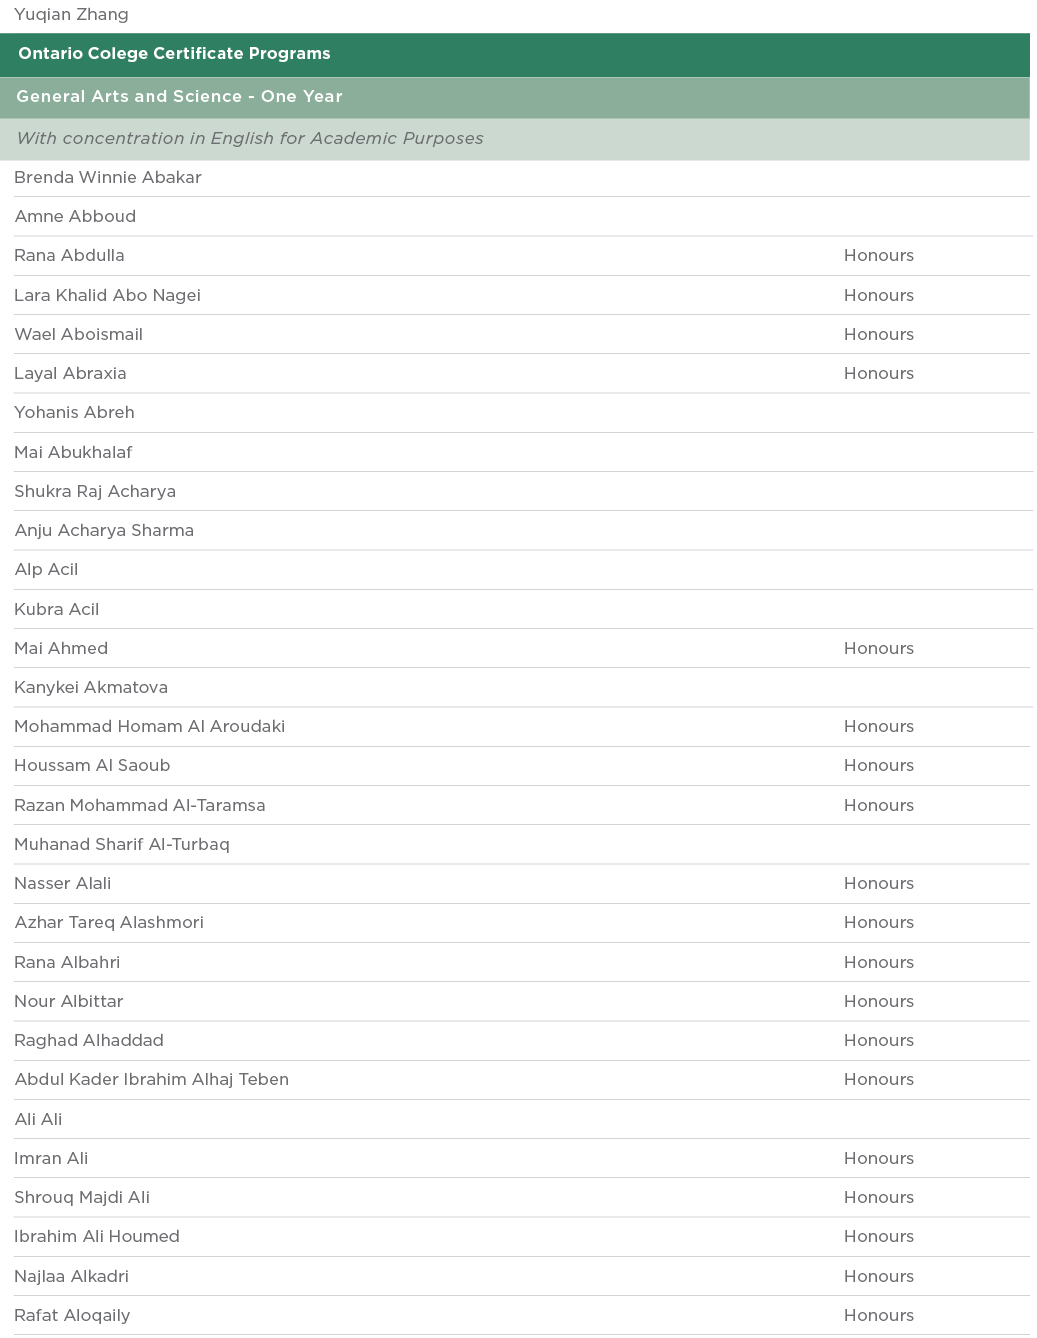This screenshot has height=1338, width=1037.
Task: Select the Ali Ali row
Action: [38, 1120]
